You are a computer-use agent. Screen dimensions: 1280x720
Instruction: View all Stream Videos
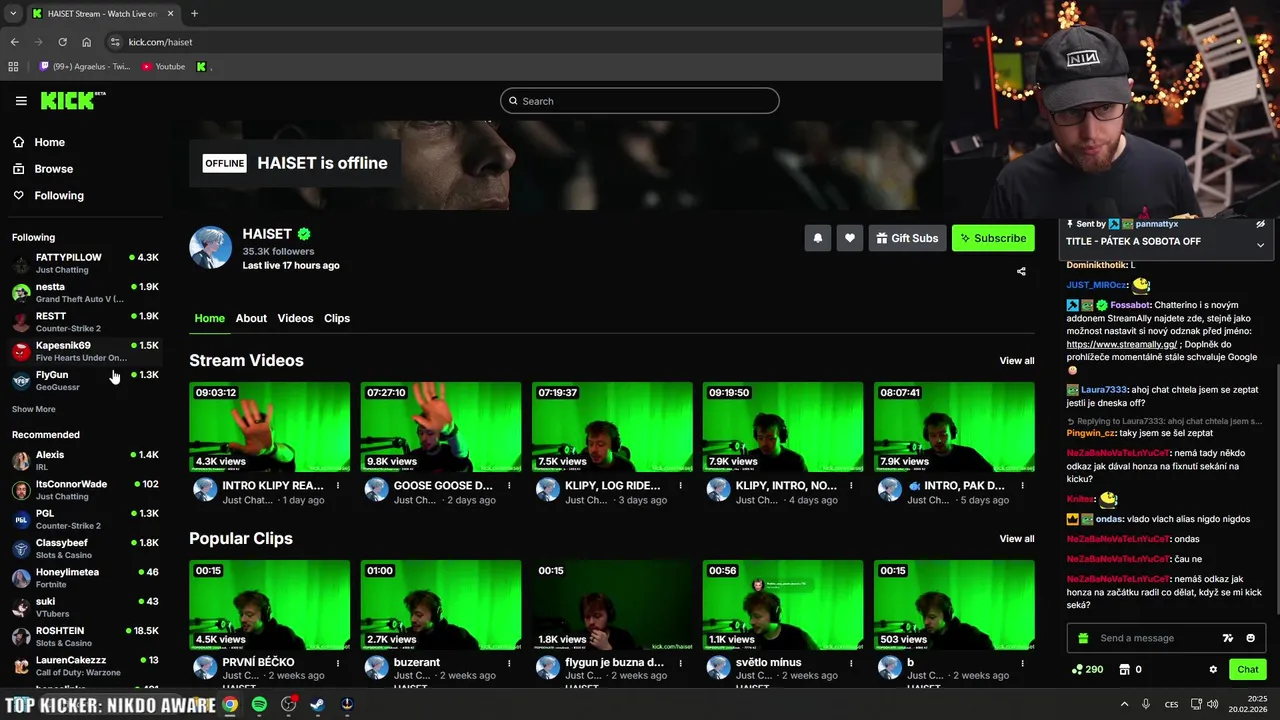pyautogui.click(x=1017, y=361)
